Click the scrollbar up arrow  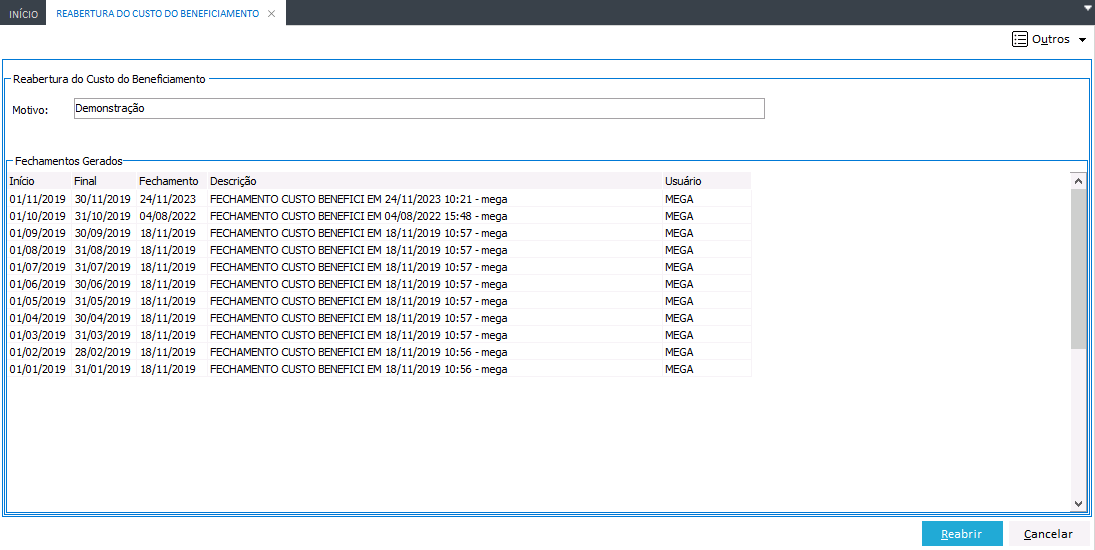click(x=1078, y=181)
